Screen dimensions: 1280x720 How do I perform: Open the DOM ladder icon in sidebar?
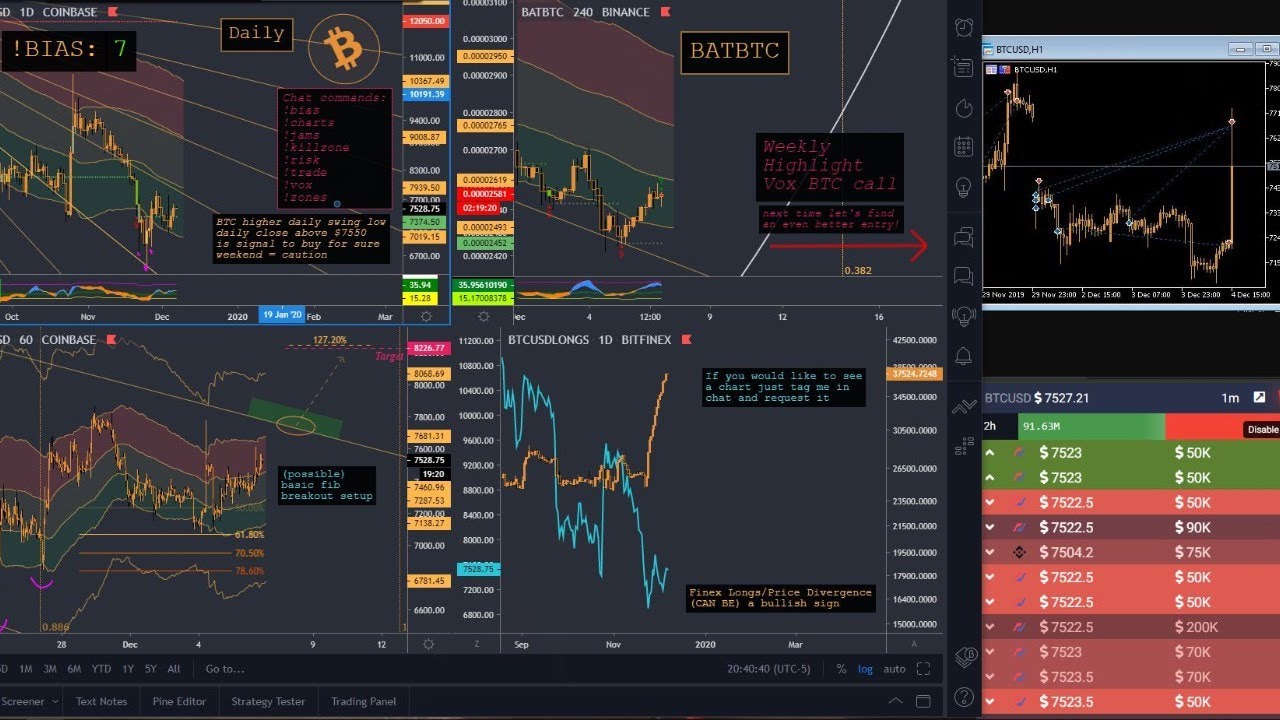964,447
